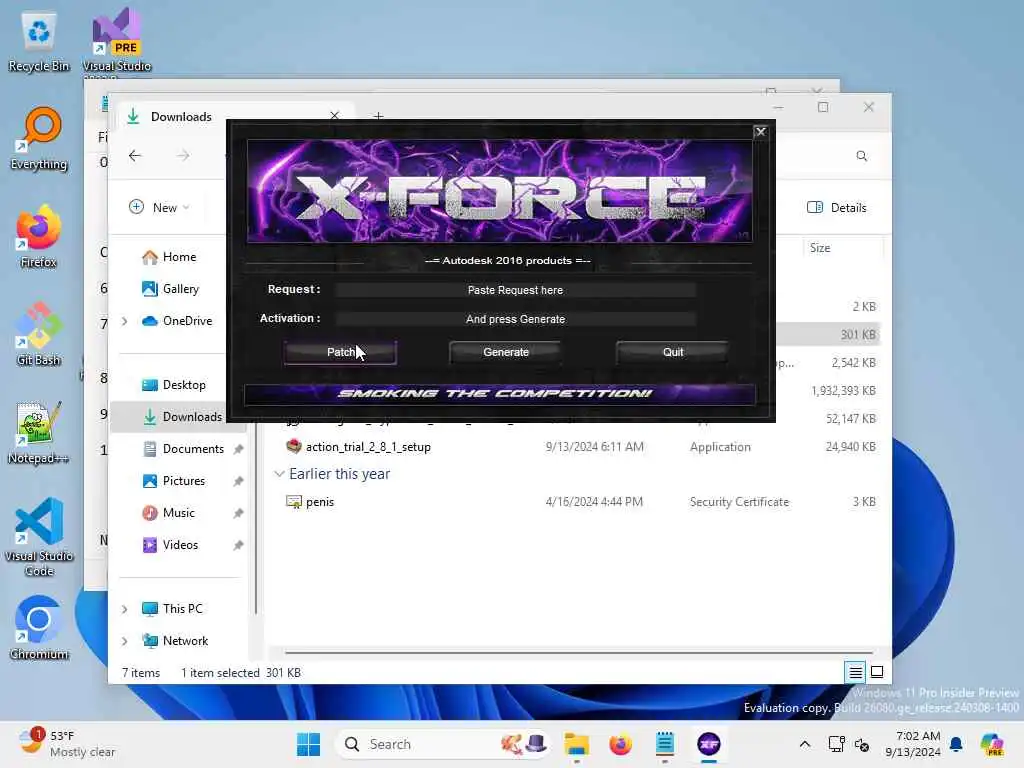
Task: Go forward in File Explorer
Action: pos(183,155)
